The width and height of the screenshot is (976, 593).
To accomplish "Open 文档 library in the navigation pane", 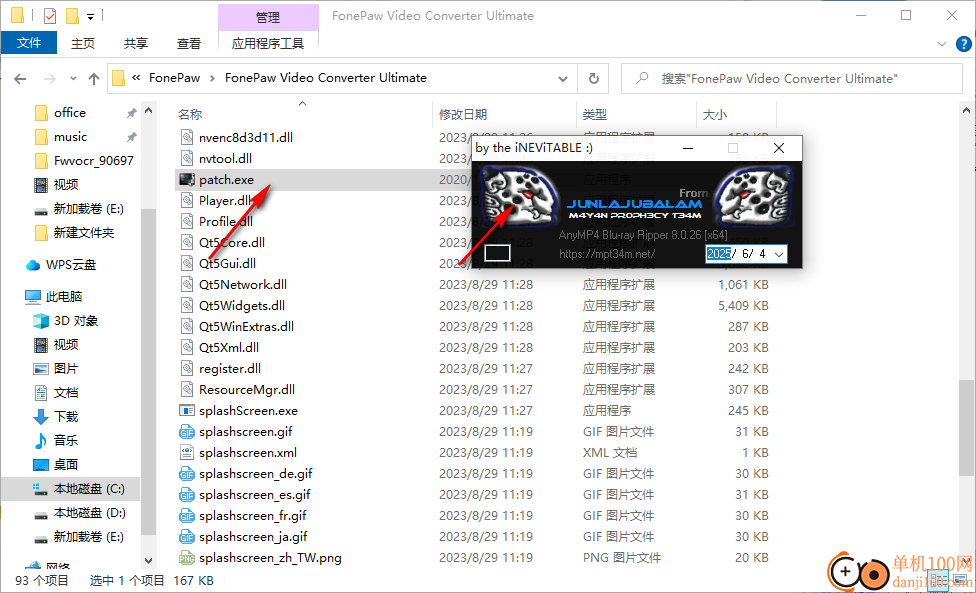I will point(65,393).
